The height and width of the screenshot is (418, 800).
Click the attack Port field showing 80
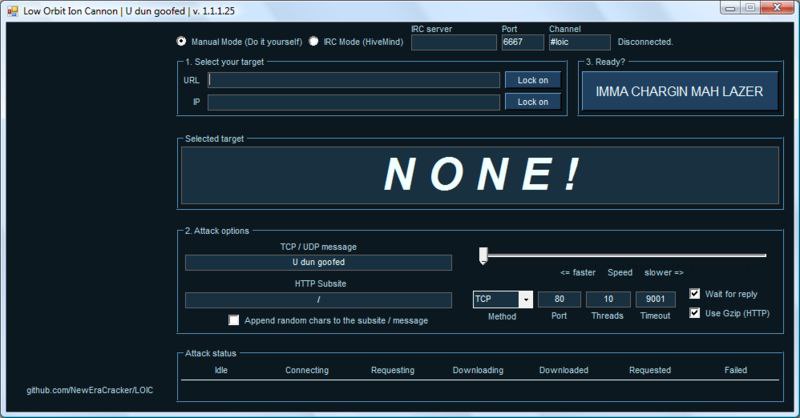559,299
